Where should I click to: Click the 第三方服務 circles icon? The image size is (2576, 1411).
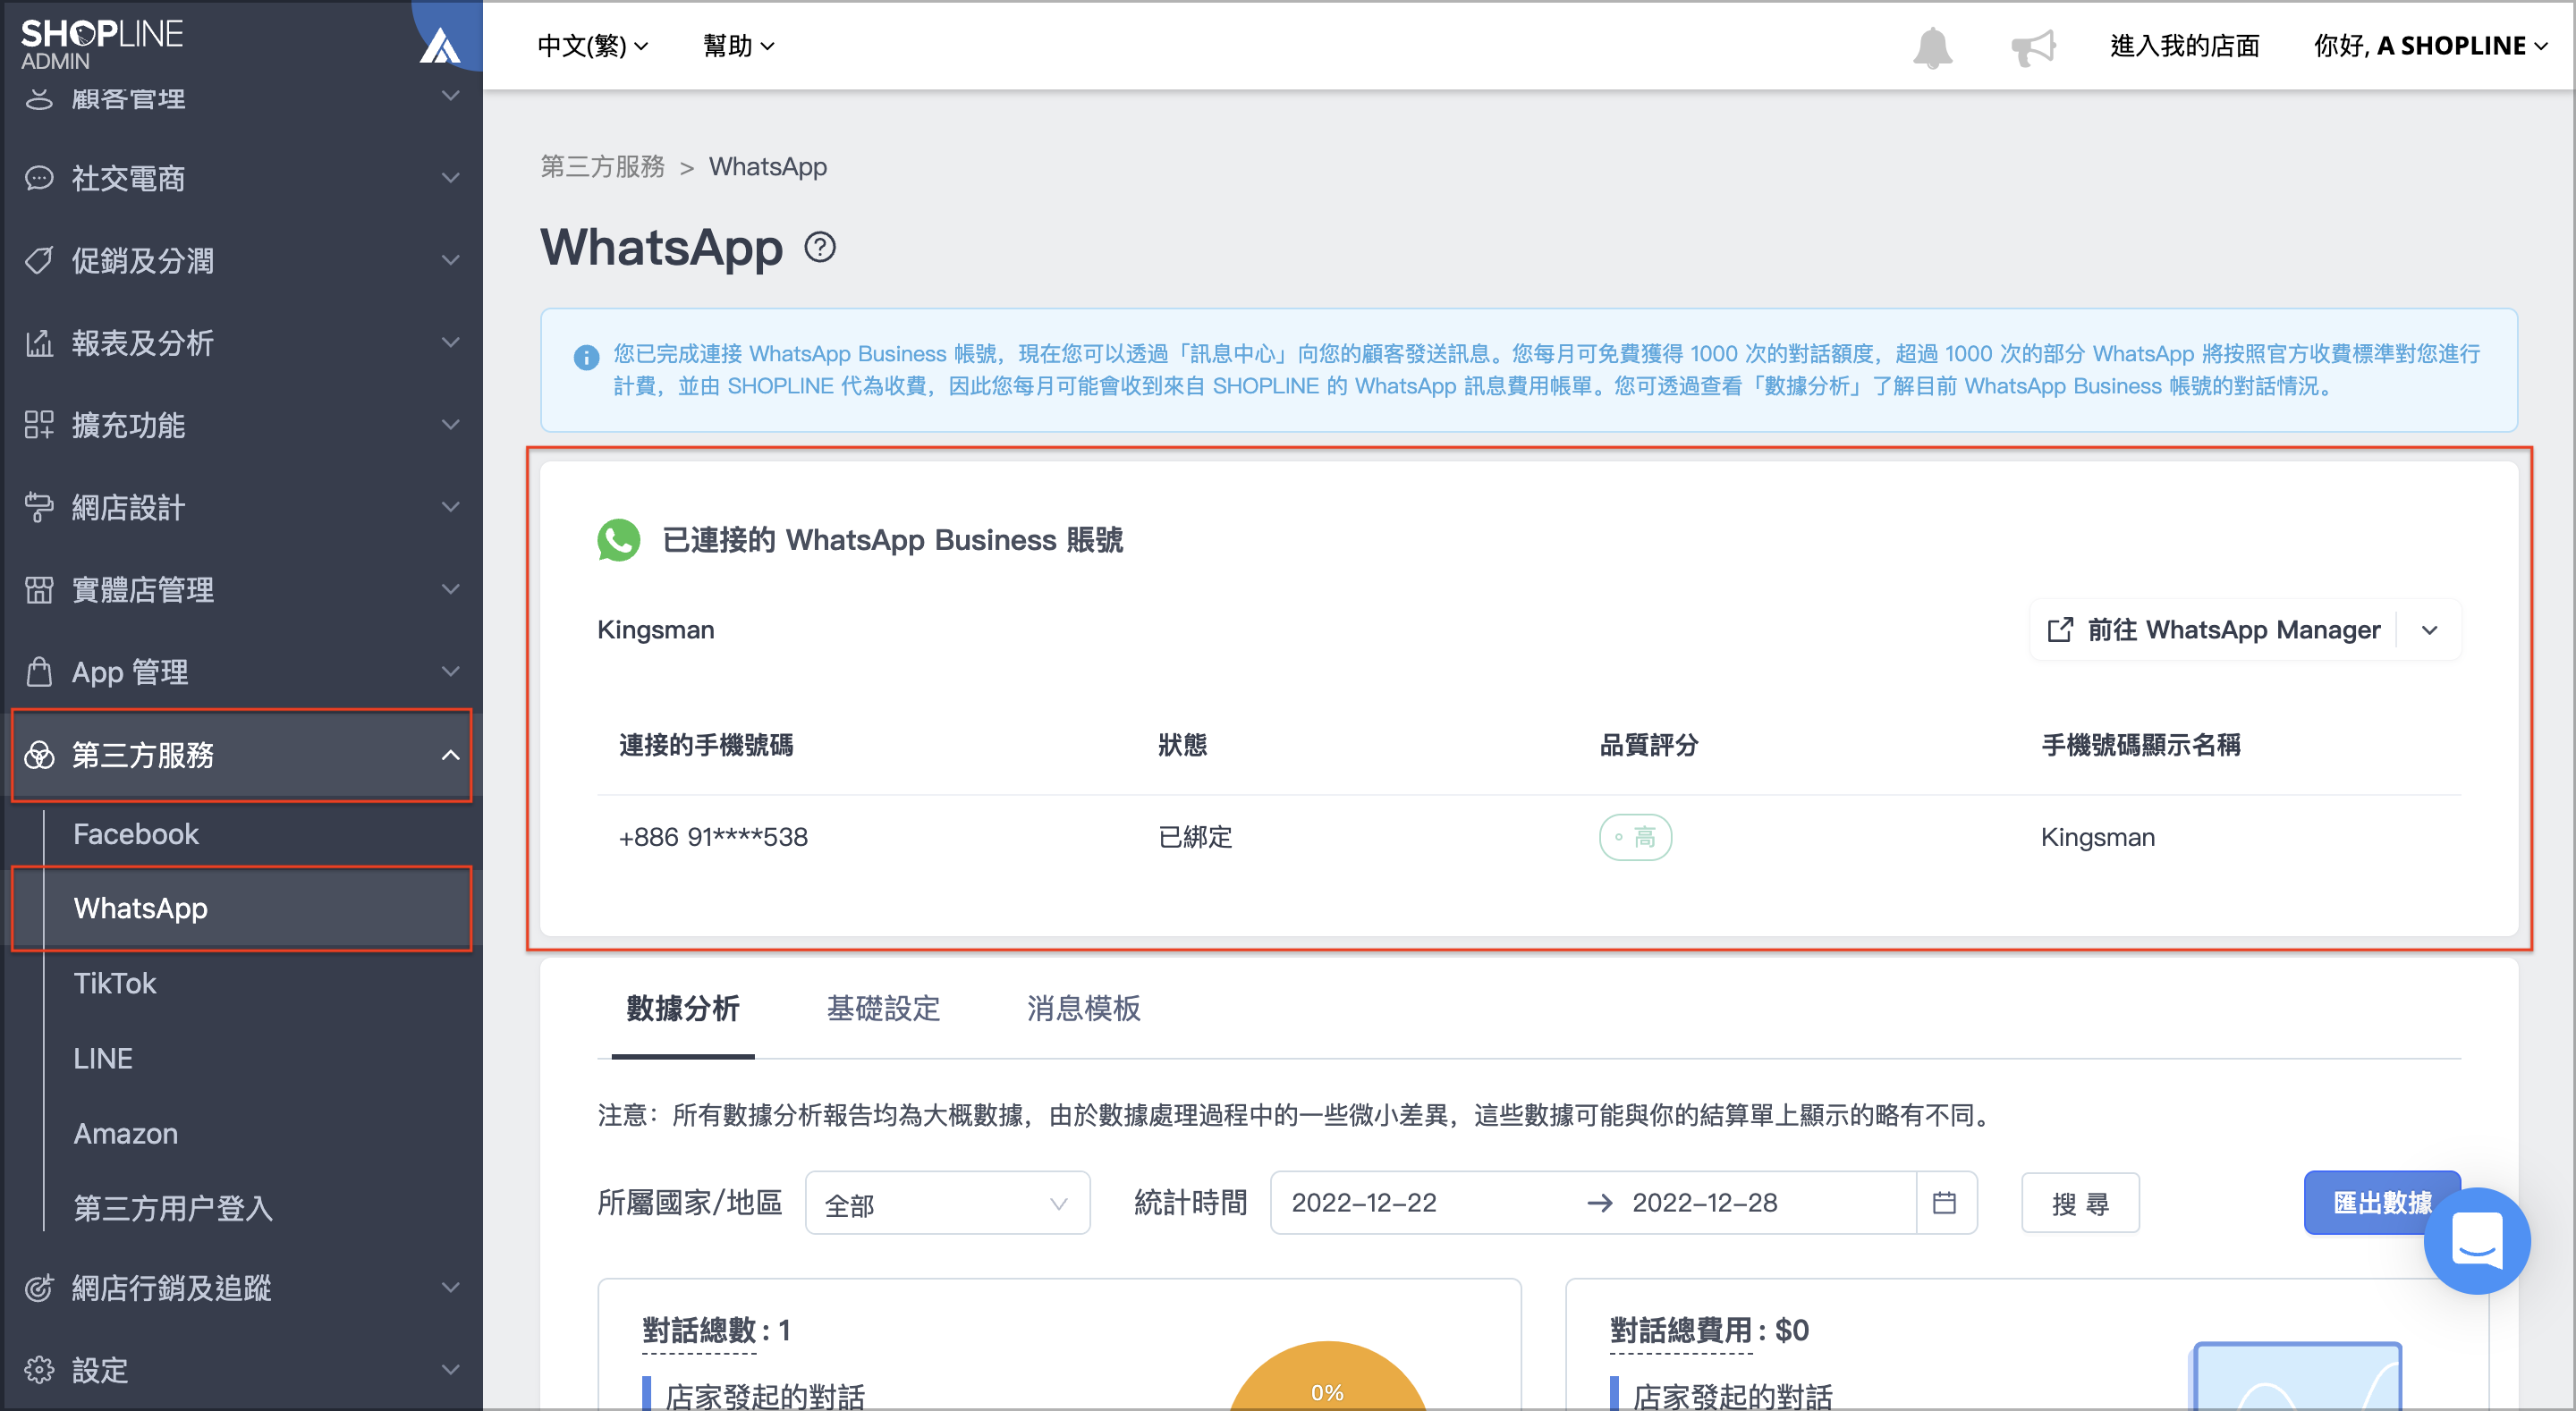39,755
